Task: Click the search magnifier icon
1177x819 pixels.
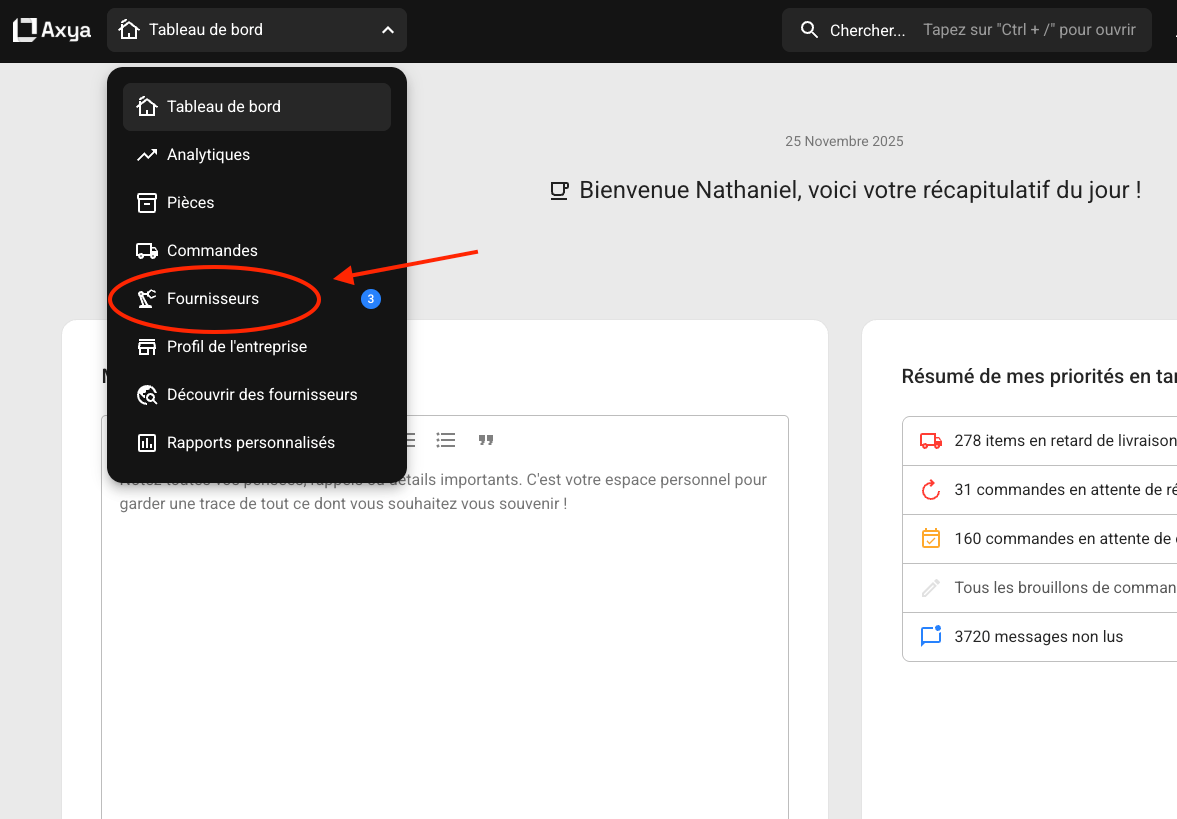Action: [810, 30]
